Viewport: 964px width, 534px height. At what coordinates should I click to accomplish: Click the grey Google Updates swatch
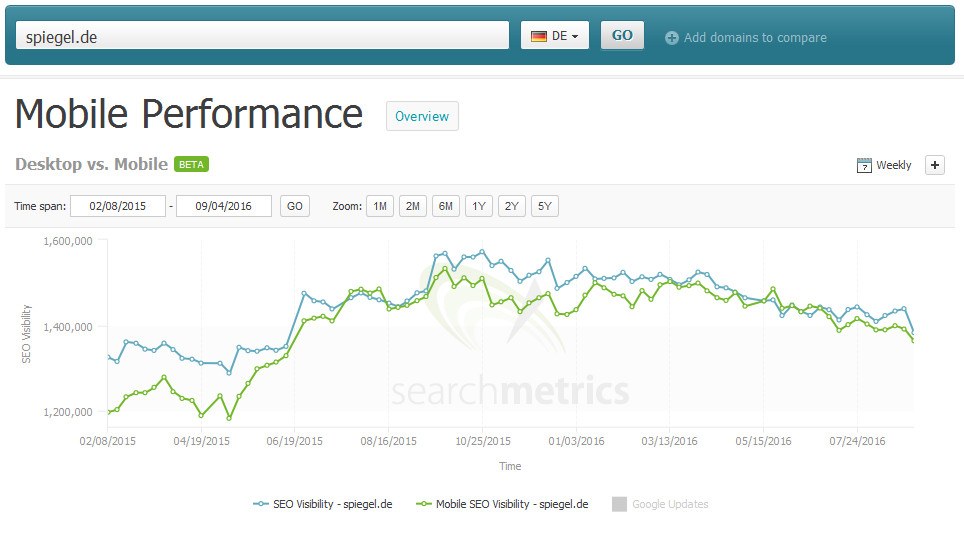[620, 504]
